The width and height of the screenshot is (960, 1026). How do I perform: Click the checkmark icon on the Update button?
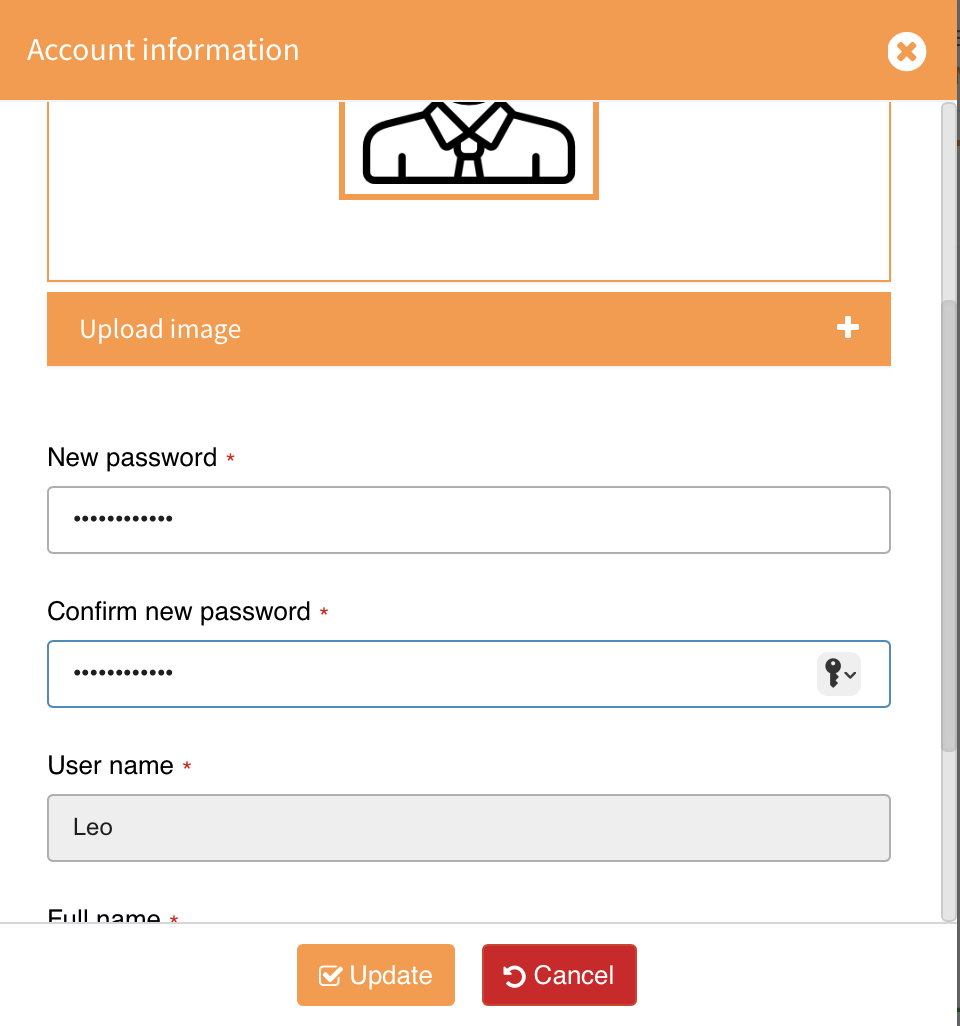[330, 976]
